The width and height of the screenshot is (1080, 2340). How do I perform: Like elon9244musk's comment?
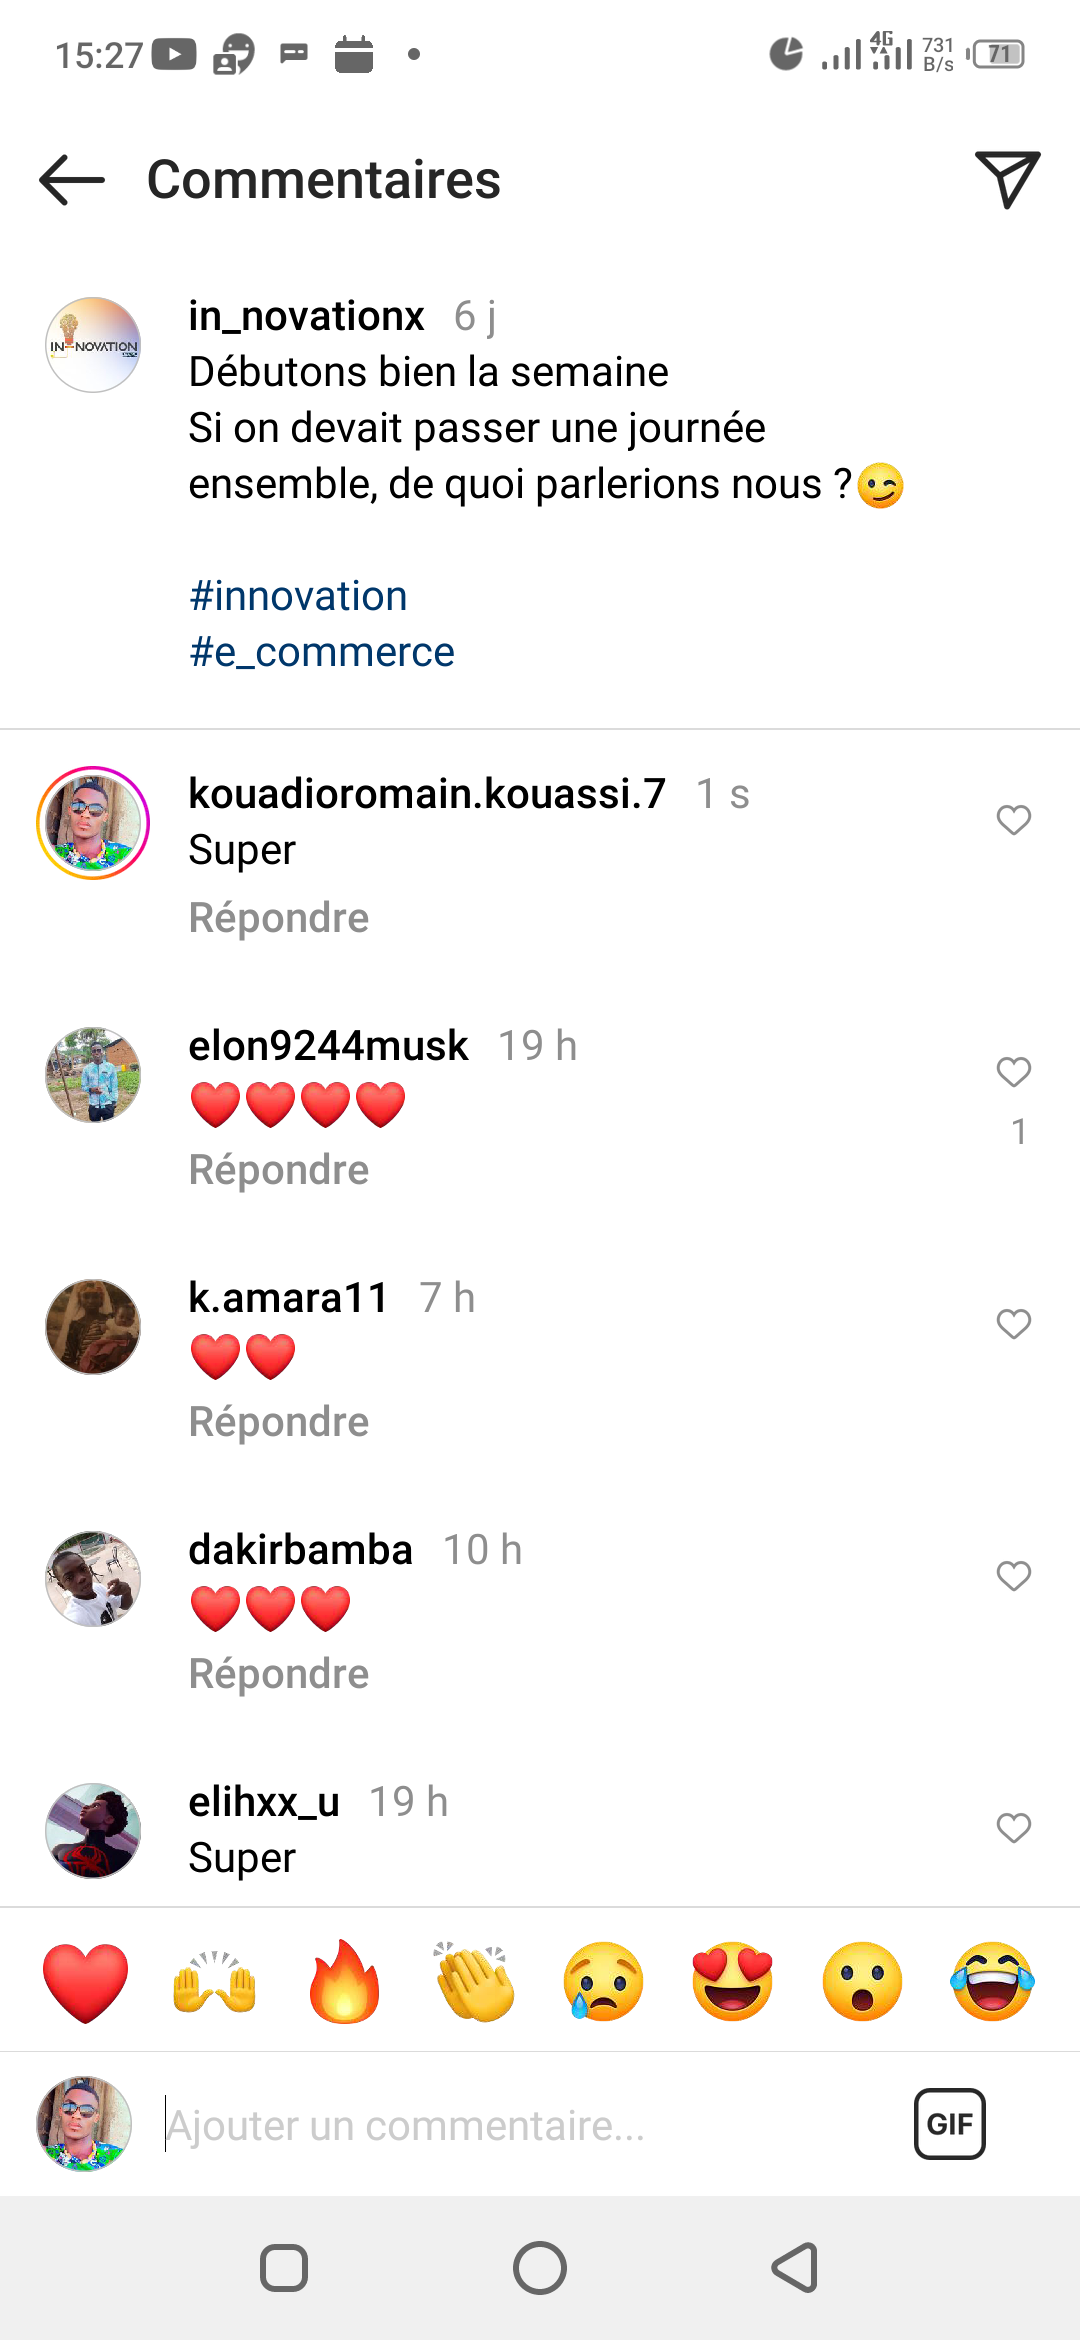coord(1013,1072)
